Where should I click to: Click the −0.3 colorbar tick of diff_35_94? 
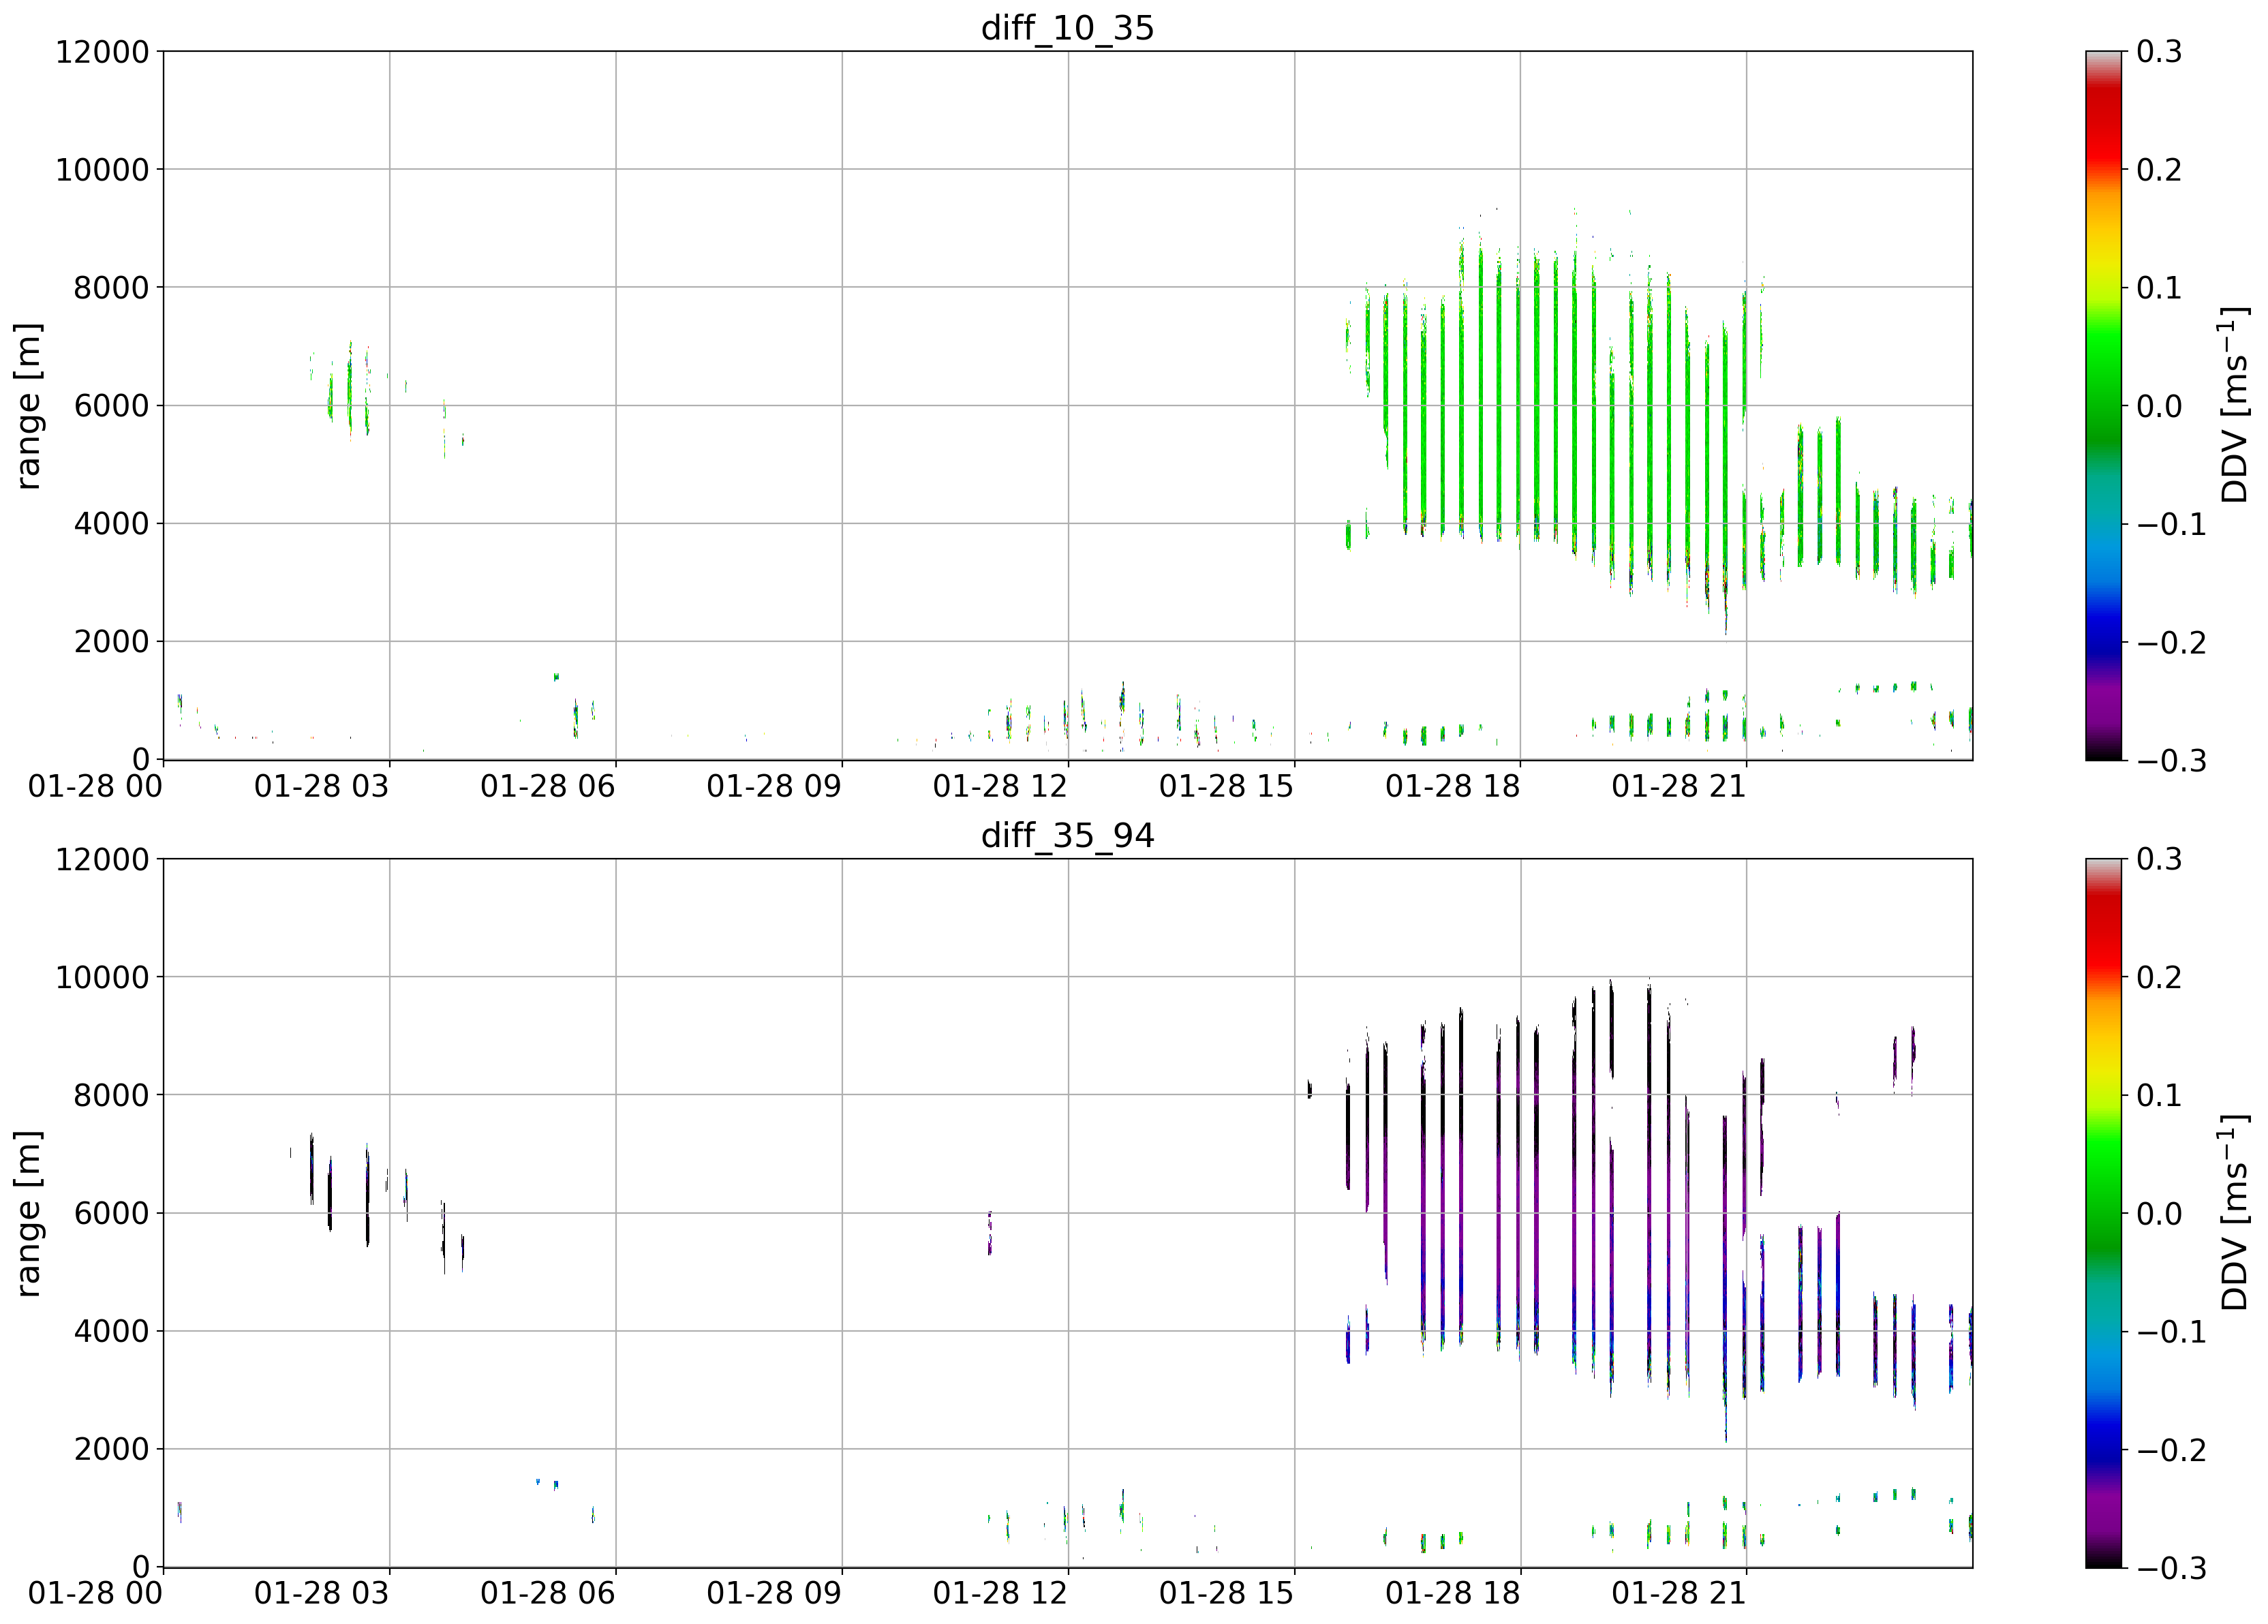2171,1568
